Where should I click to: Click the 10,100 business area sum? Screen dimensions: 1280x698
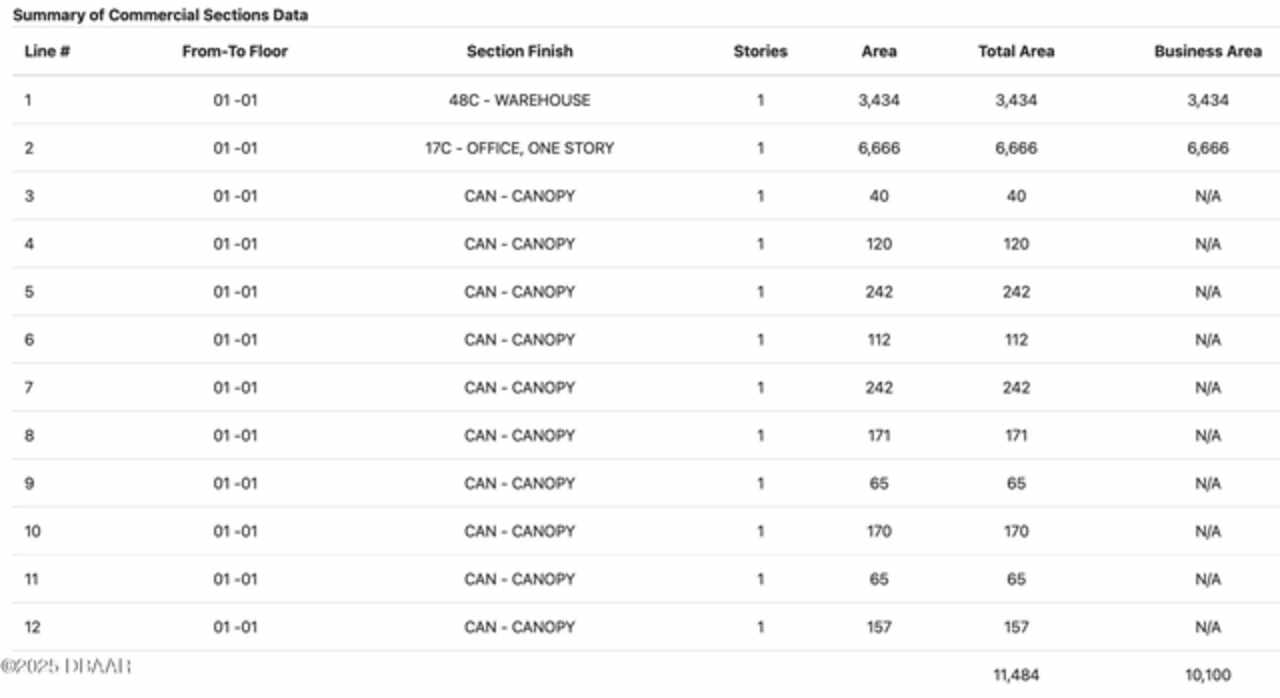[1208, 675]
